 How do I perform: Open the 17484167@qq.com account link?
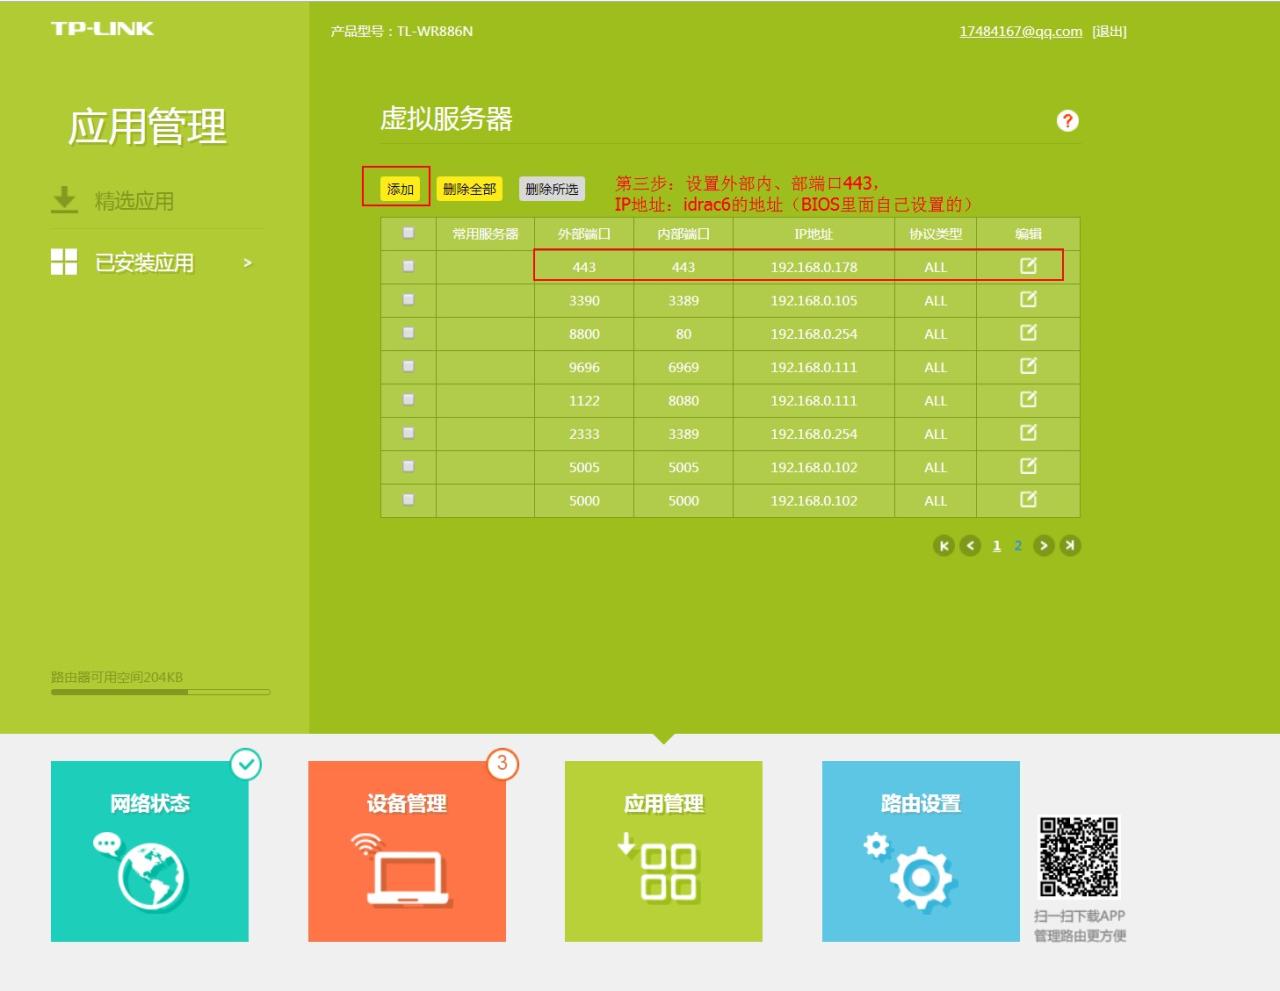[1021, 31]
